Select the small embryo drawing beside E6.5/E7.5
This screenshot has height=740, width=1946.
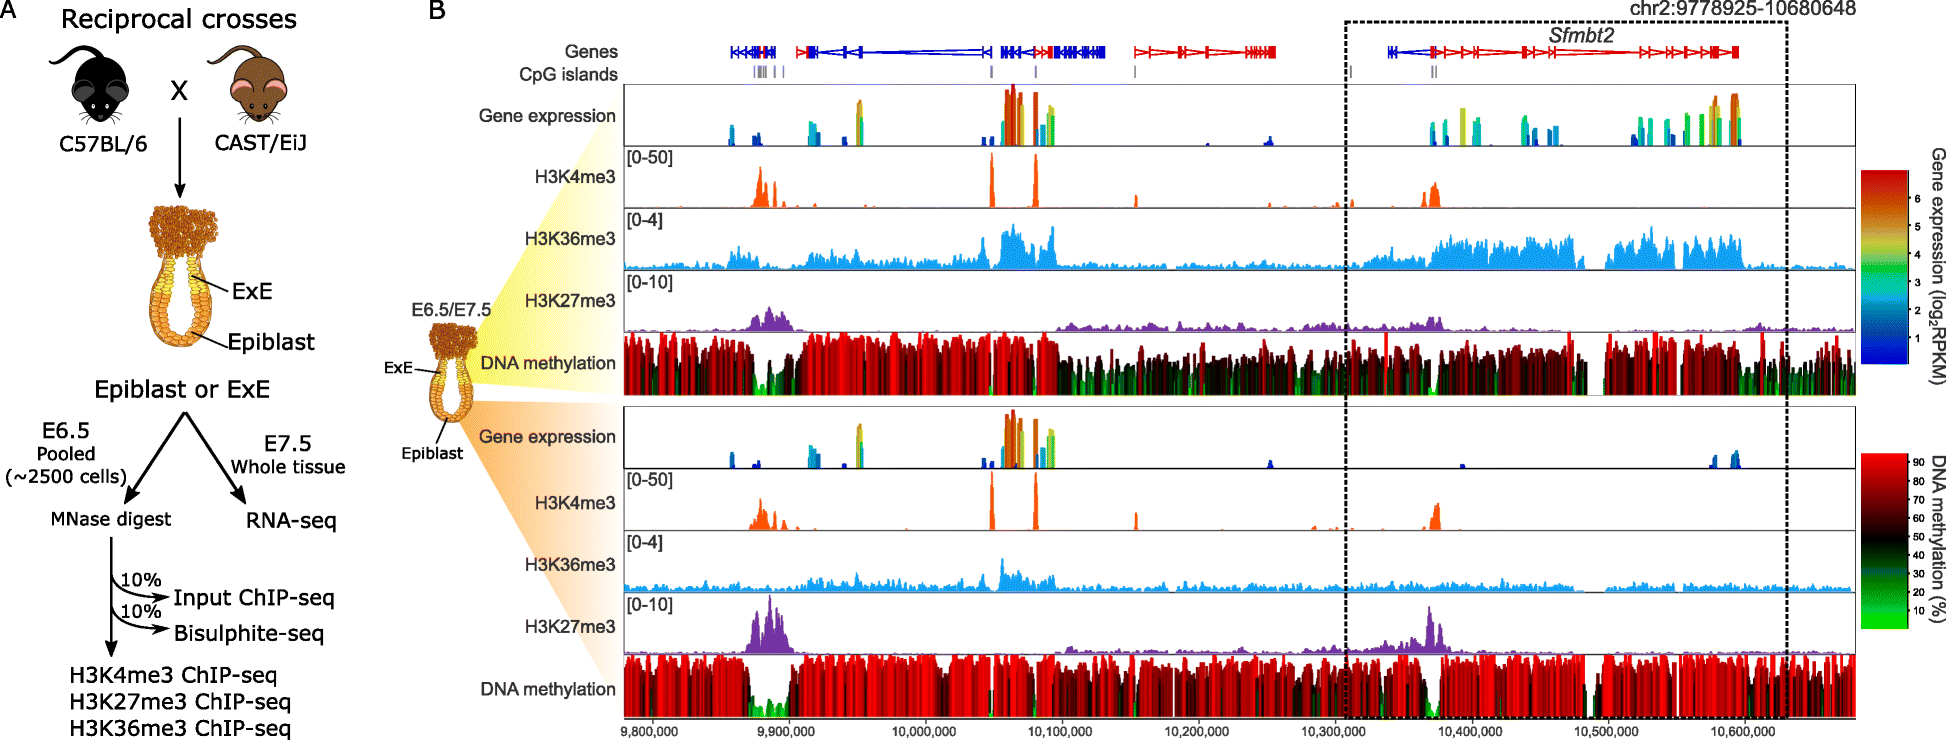pos(451,372)
